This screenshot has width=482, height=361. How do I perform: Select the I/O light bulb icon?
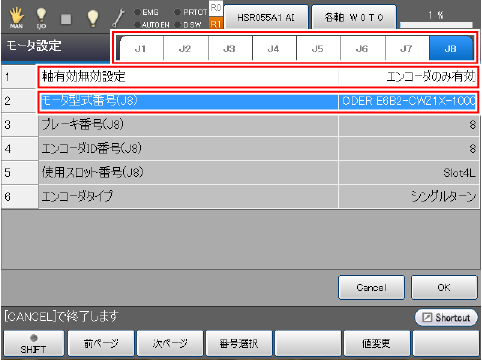41,18
